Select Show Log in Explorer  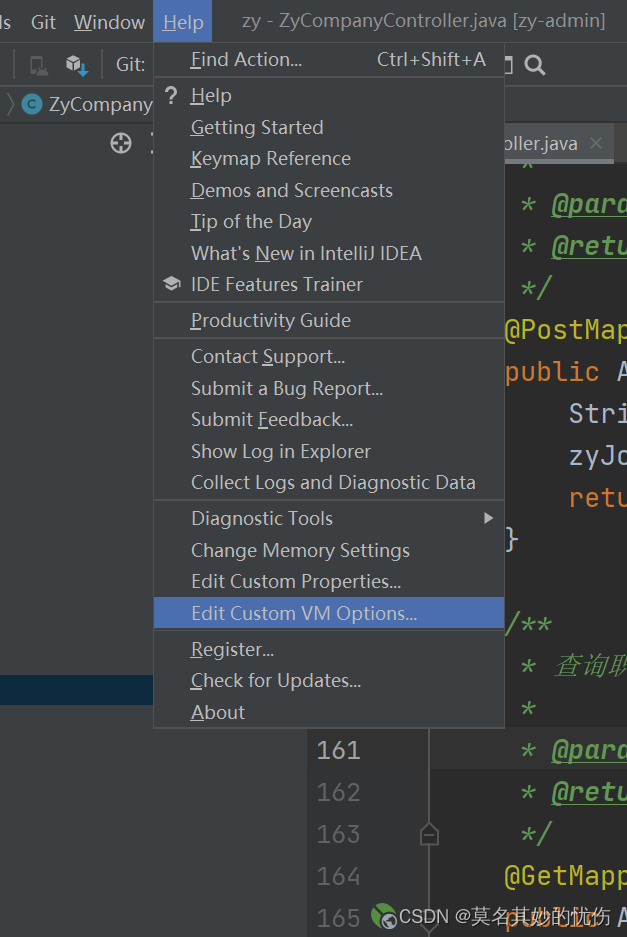click(x=329, y=451)
